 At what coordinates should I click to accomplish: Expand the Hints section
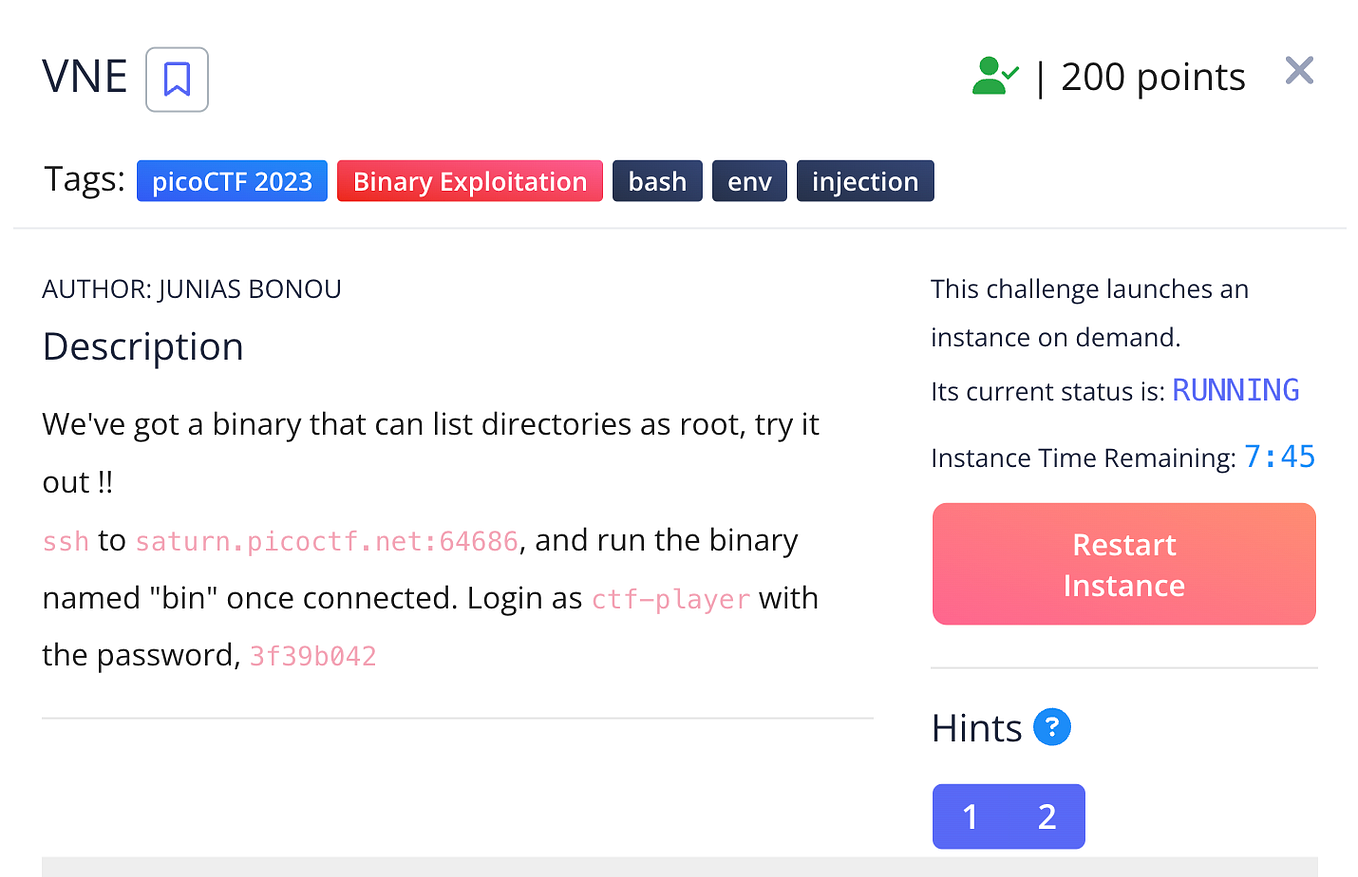976,727
